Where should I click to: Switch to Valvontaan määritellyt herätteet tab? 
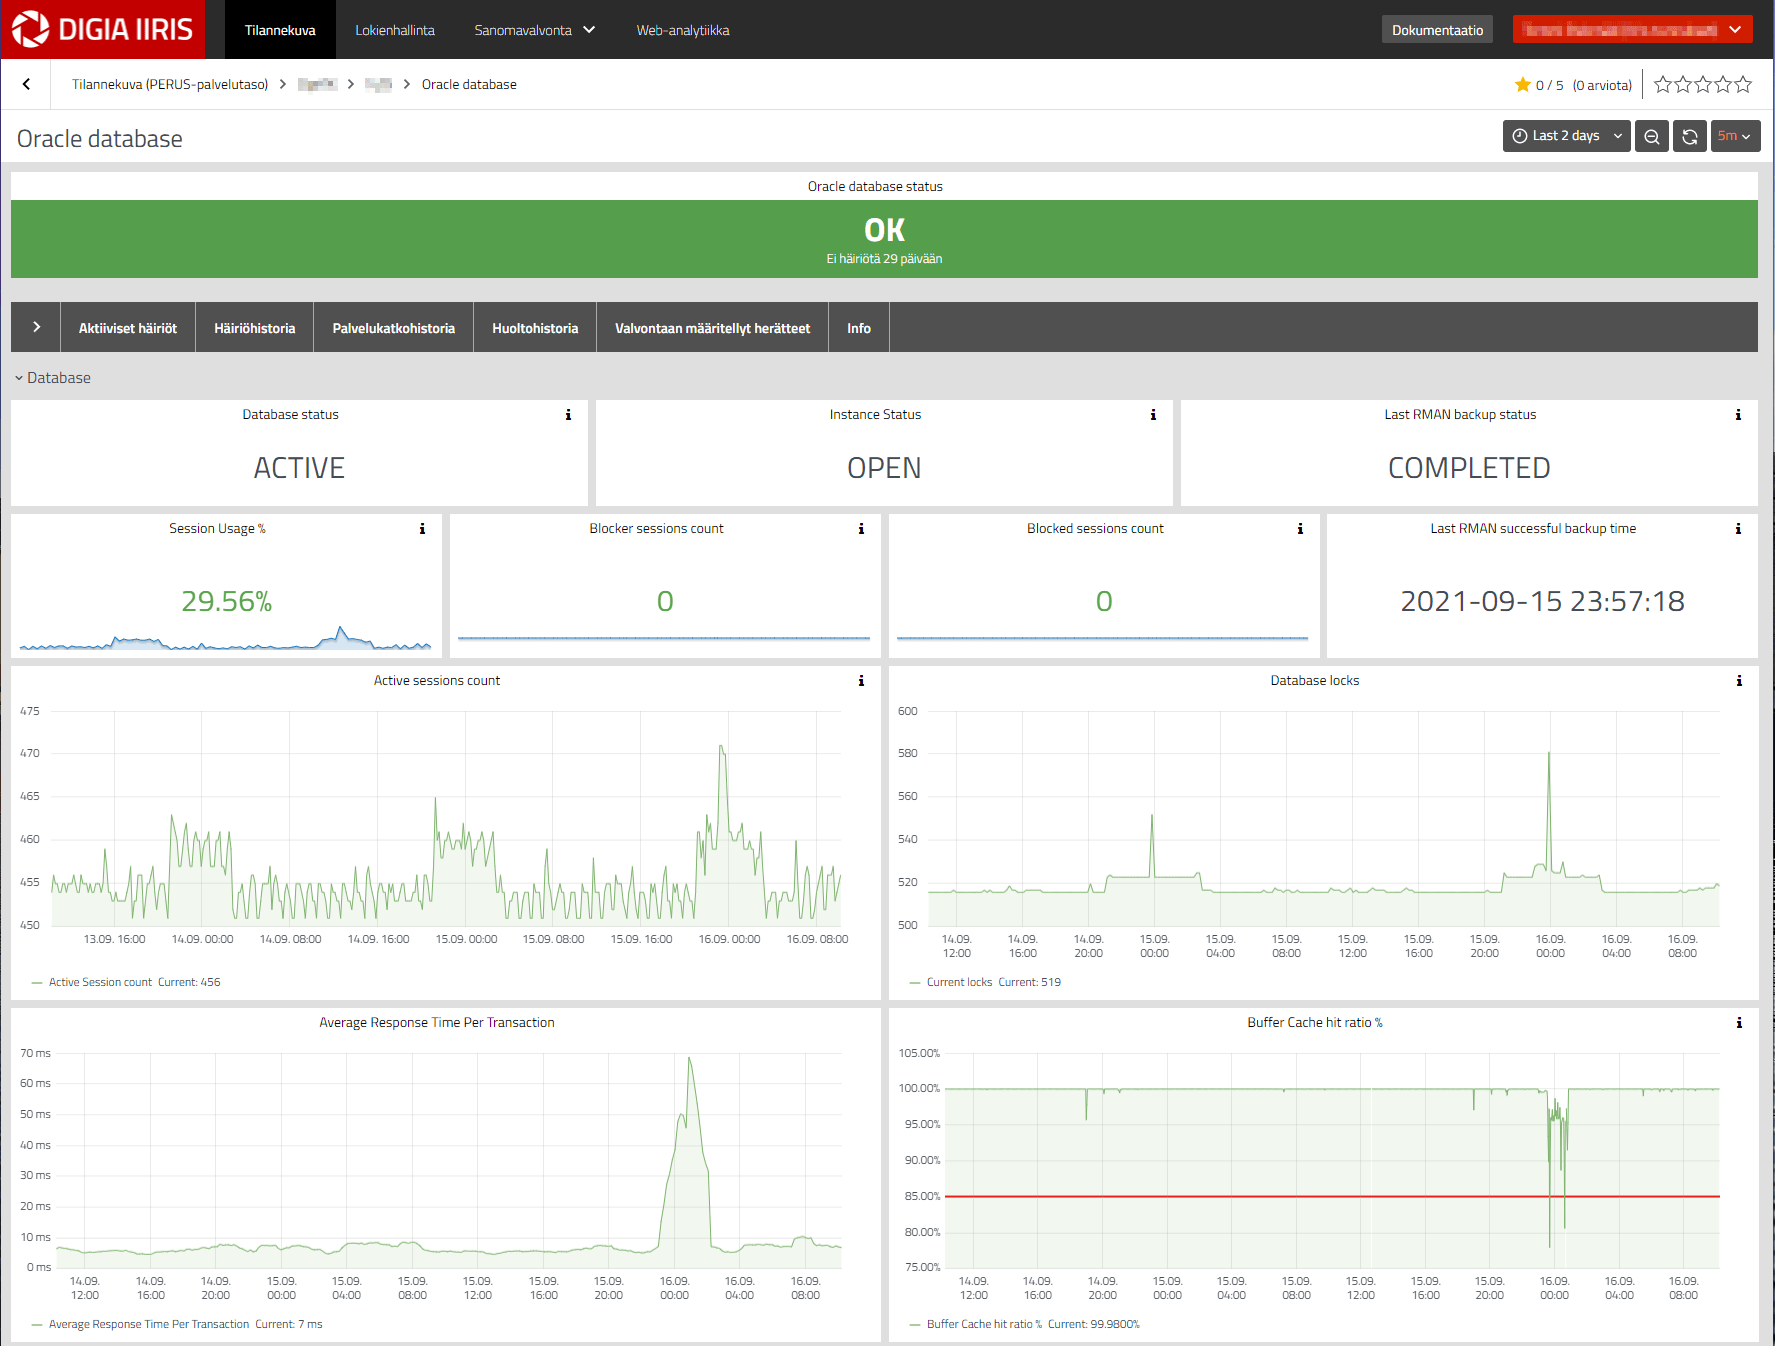pos(713,327)
